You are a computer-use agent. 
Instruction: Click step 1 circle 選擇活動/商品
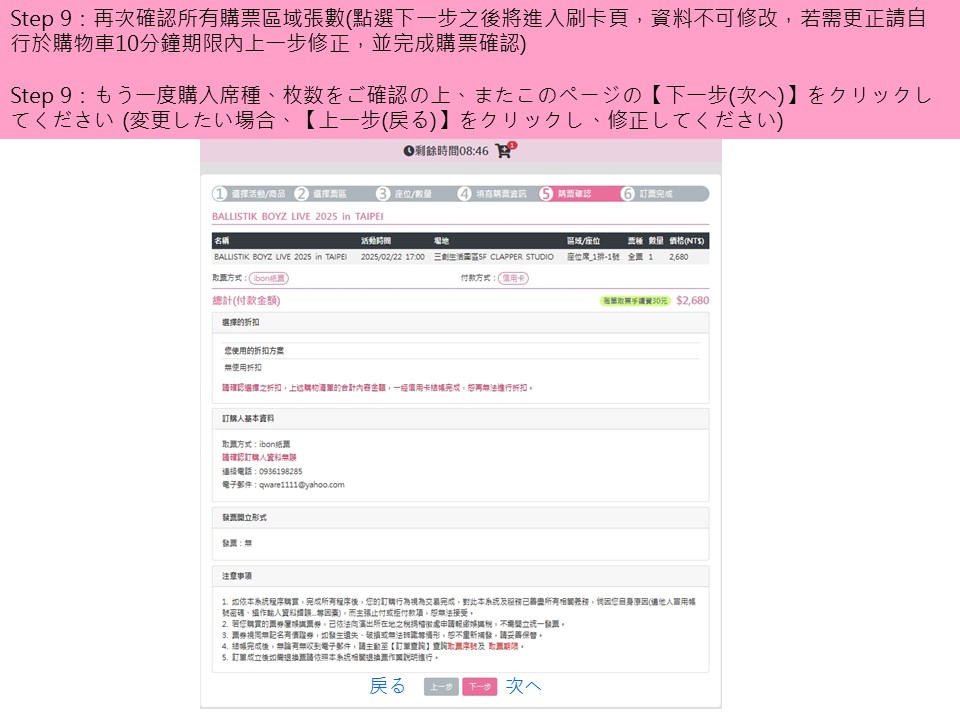220,194
